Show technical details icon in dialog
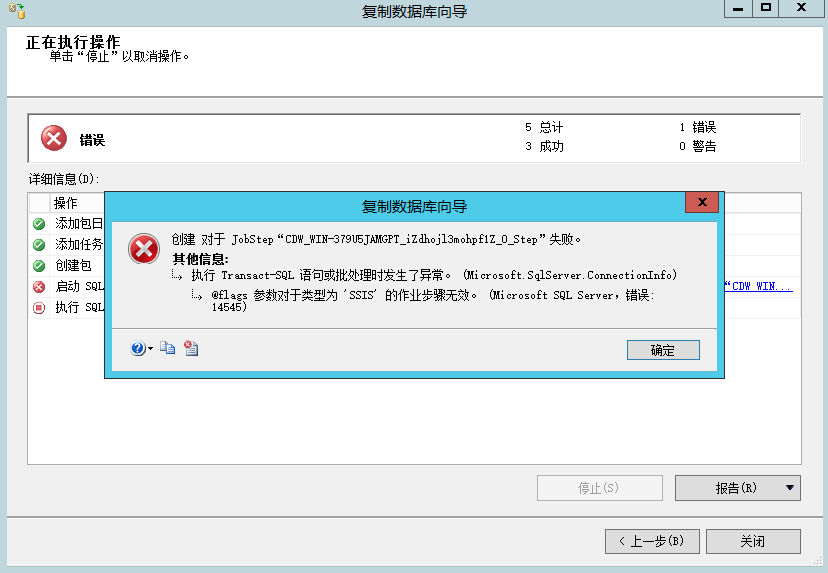Viewport: 828px width, 573px height. tap(191, 348)
